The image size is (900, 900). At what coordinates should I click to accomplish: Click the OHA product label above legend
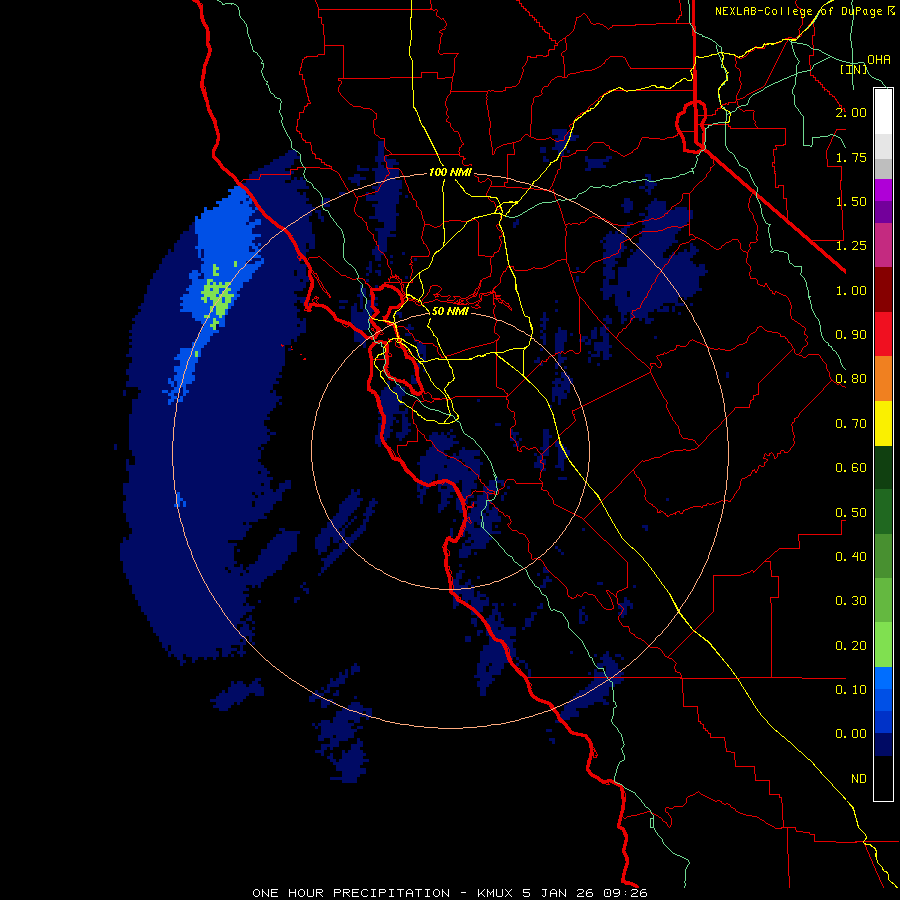coord(879,59)
